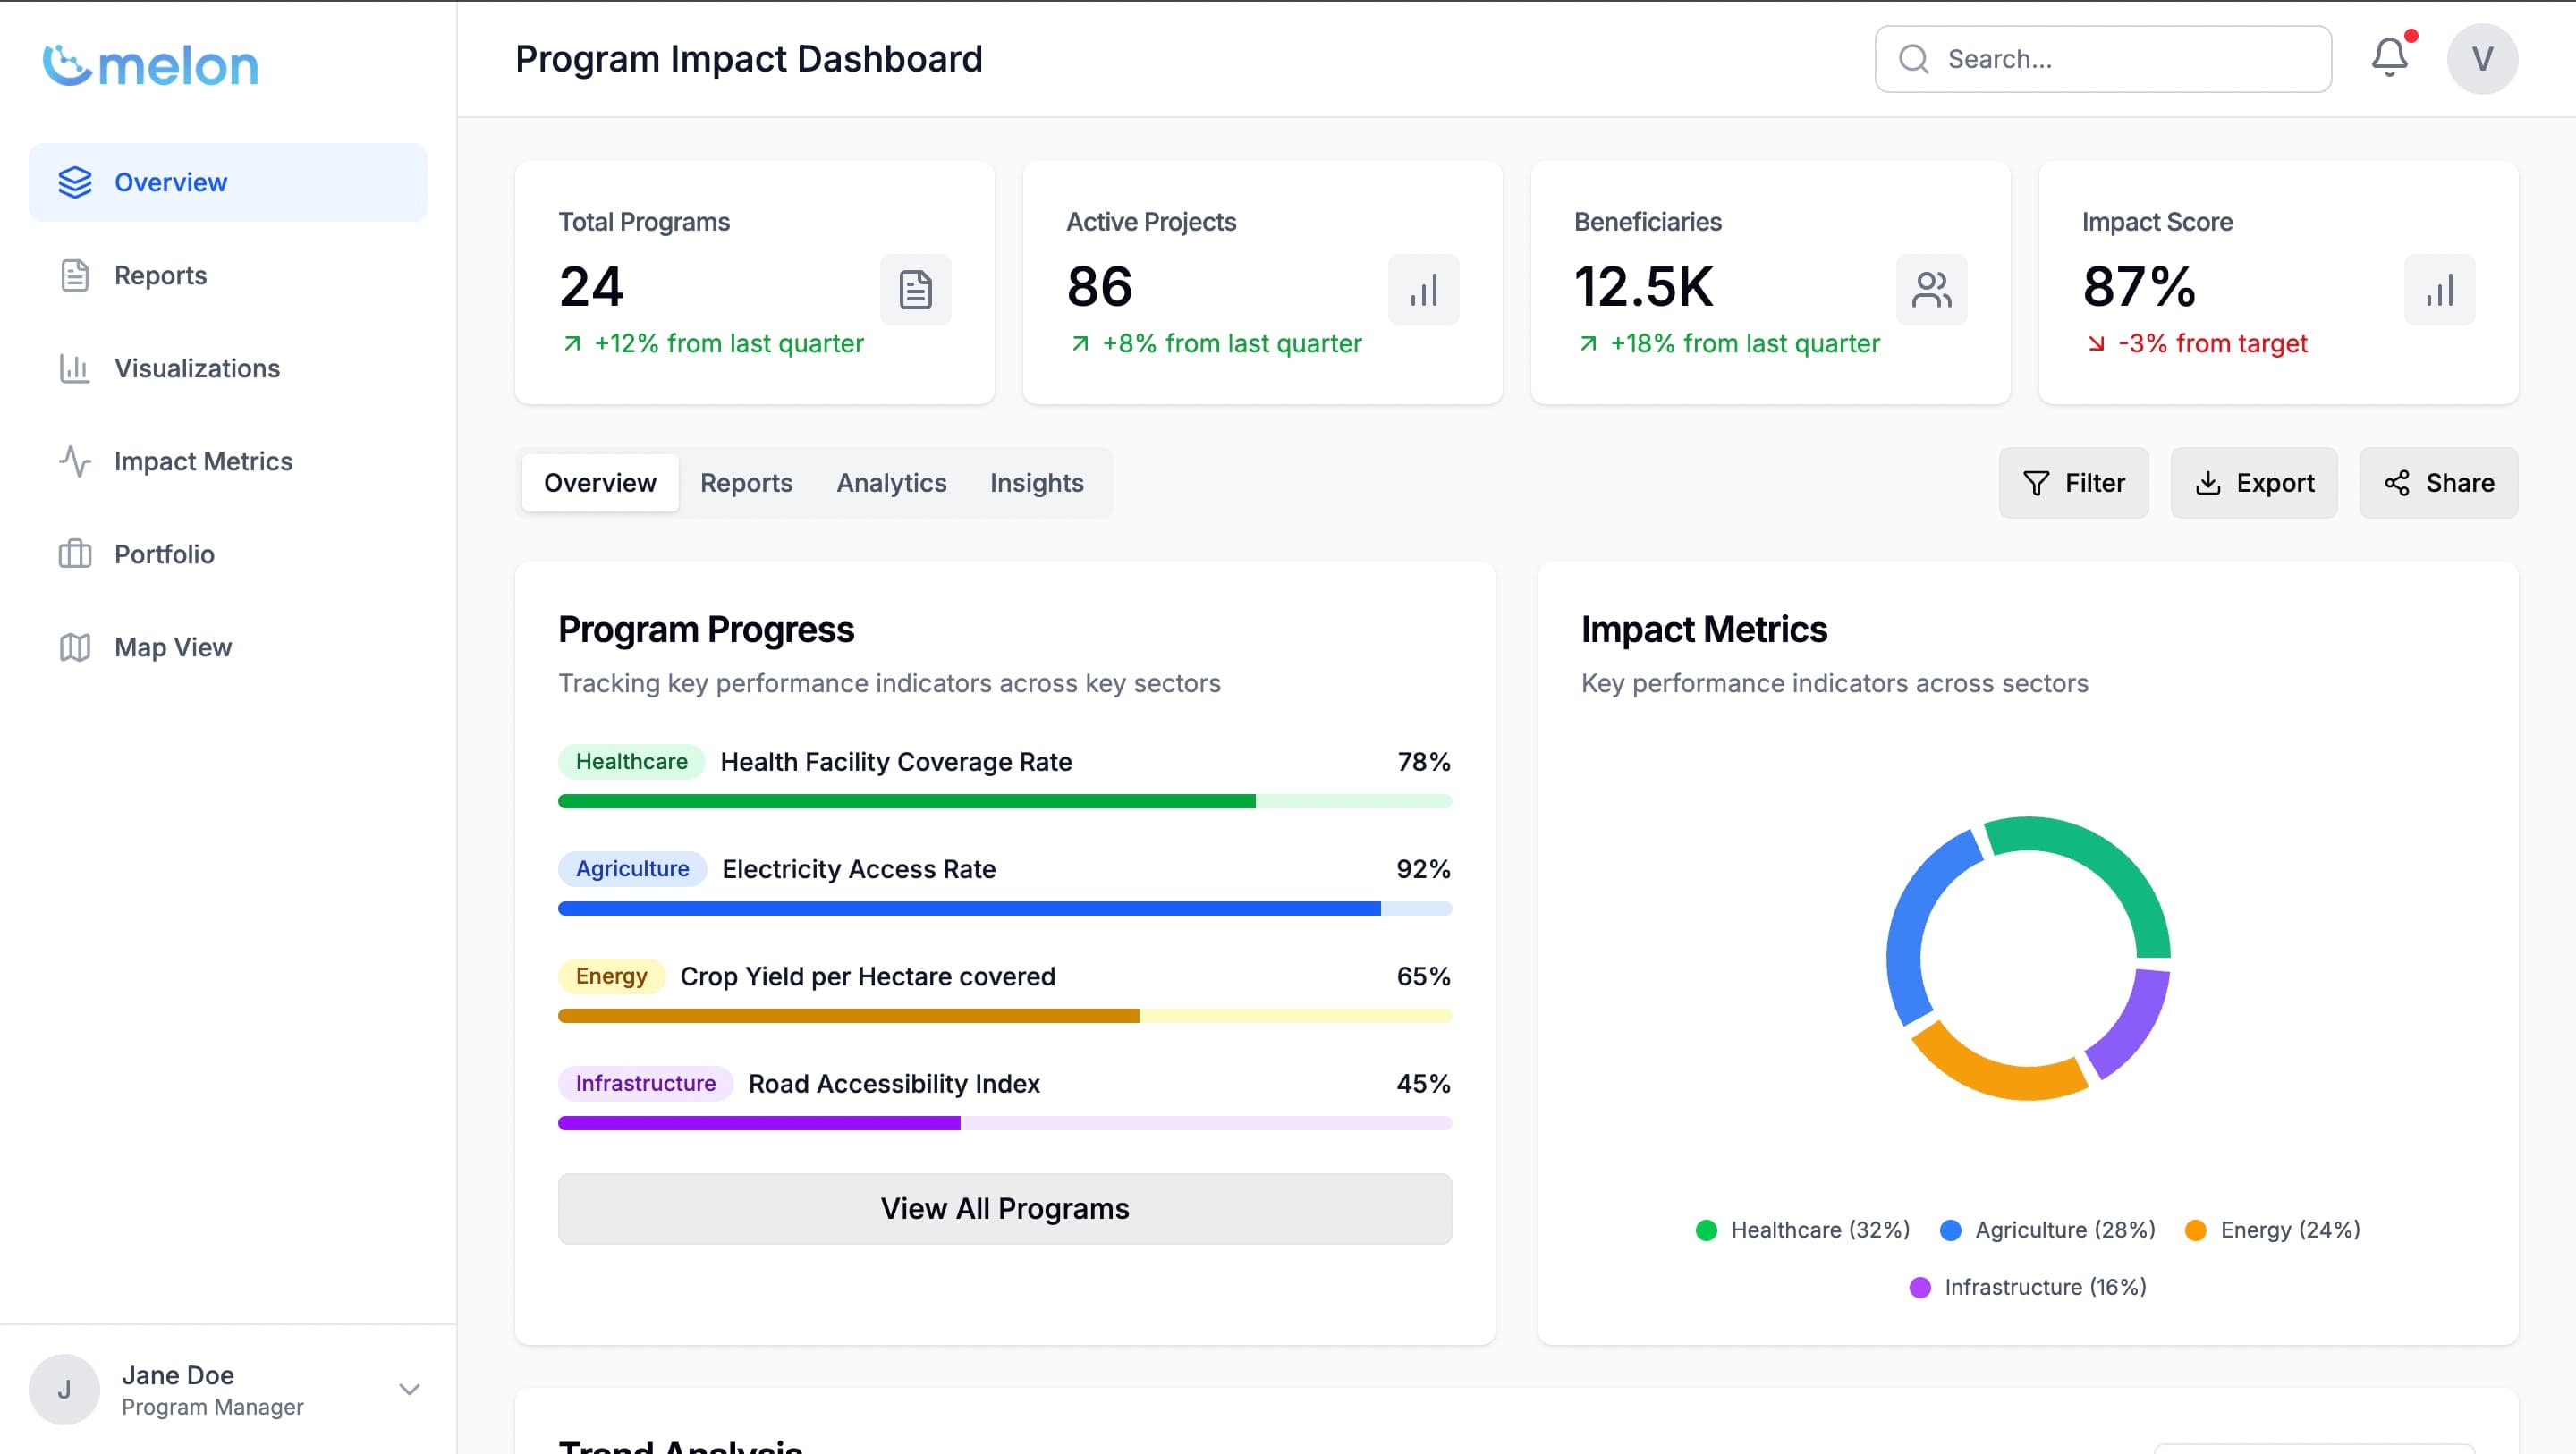This screenshot has width=2576, height=1454.
Task: Click '+8% from last quarter' text
Action: pos(1231,344)
